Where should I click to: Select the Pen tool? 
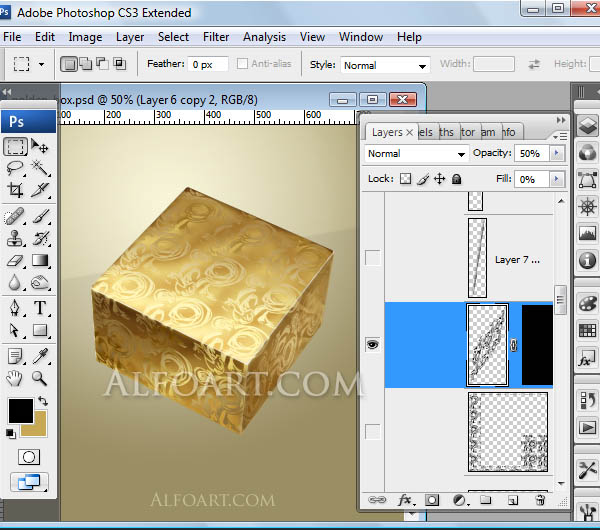point(15,308)
